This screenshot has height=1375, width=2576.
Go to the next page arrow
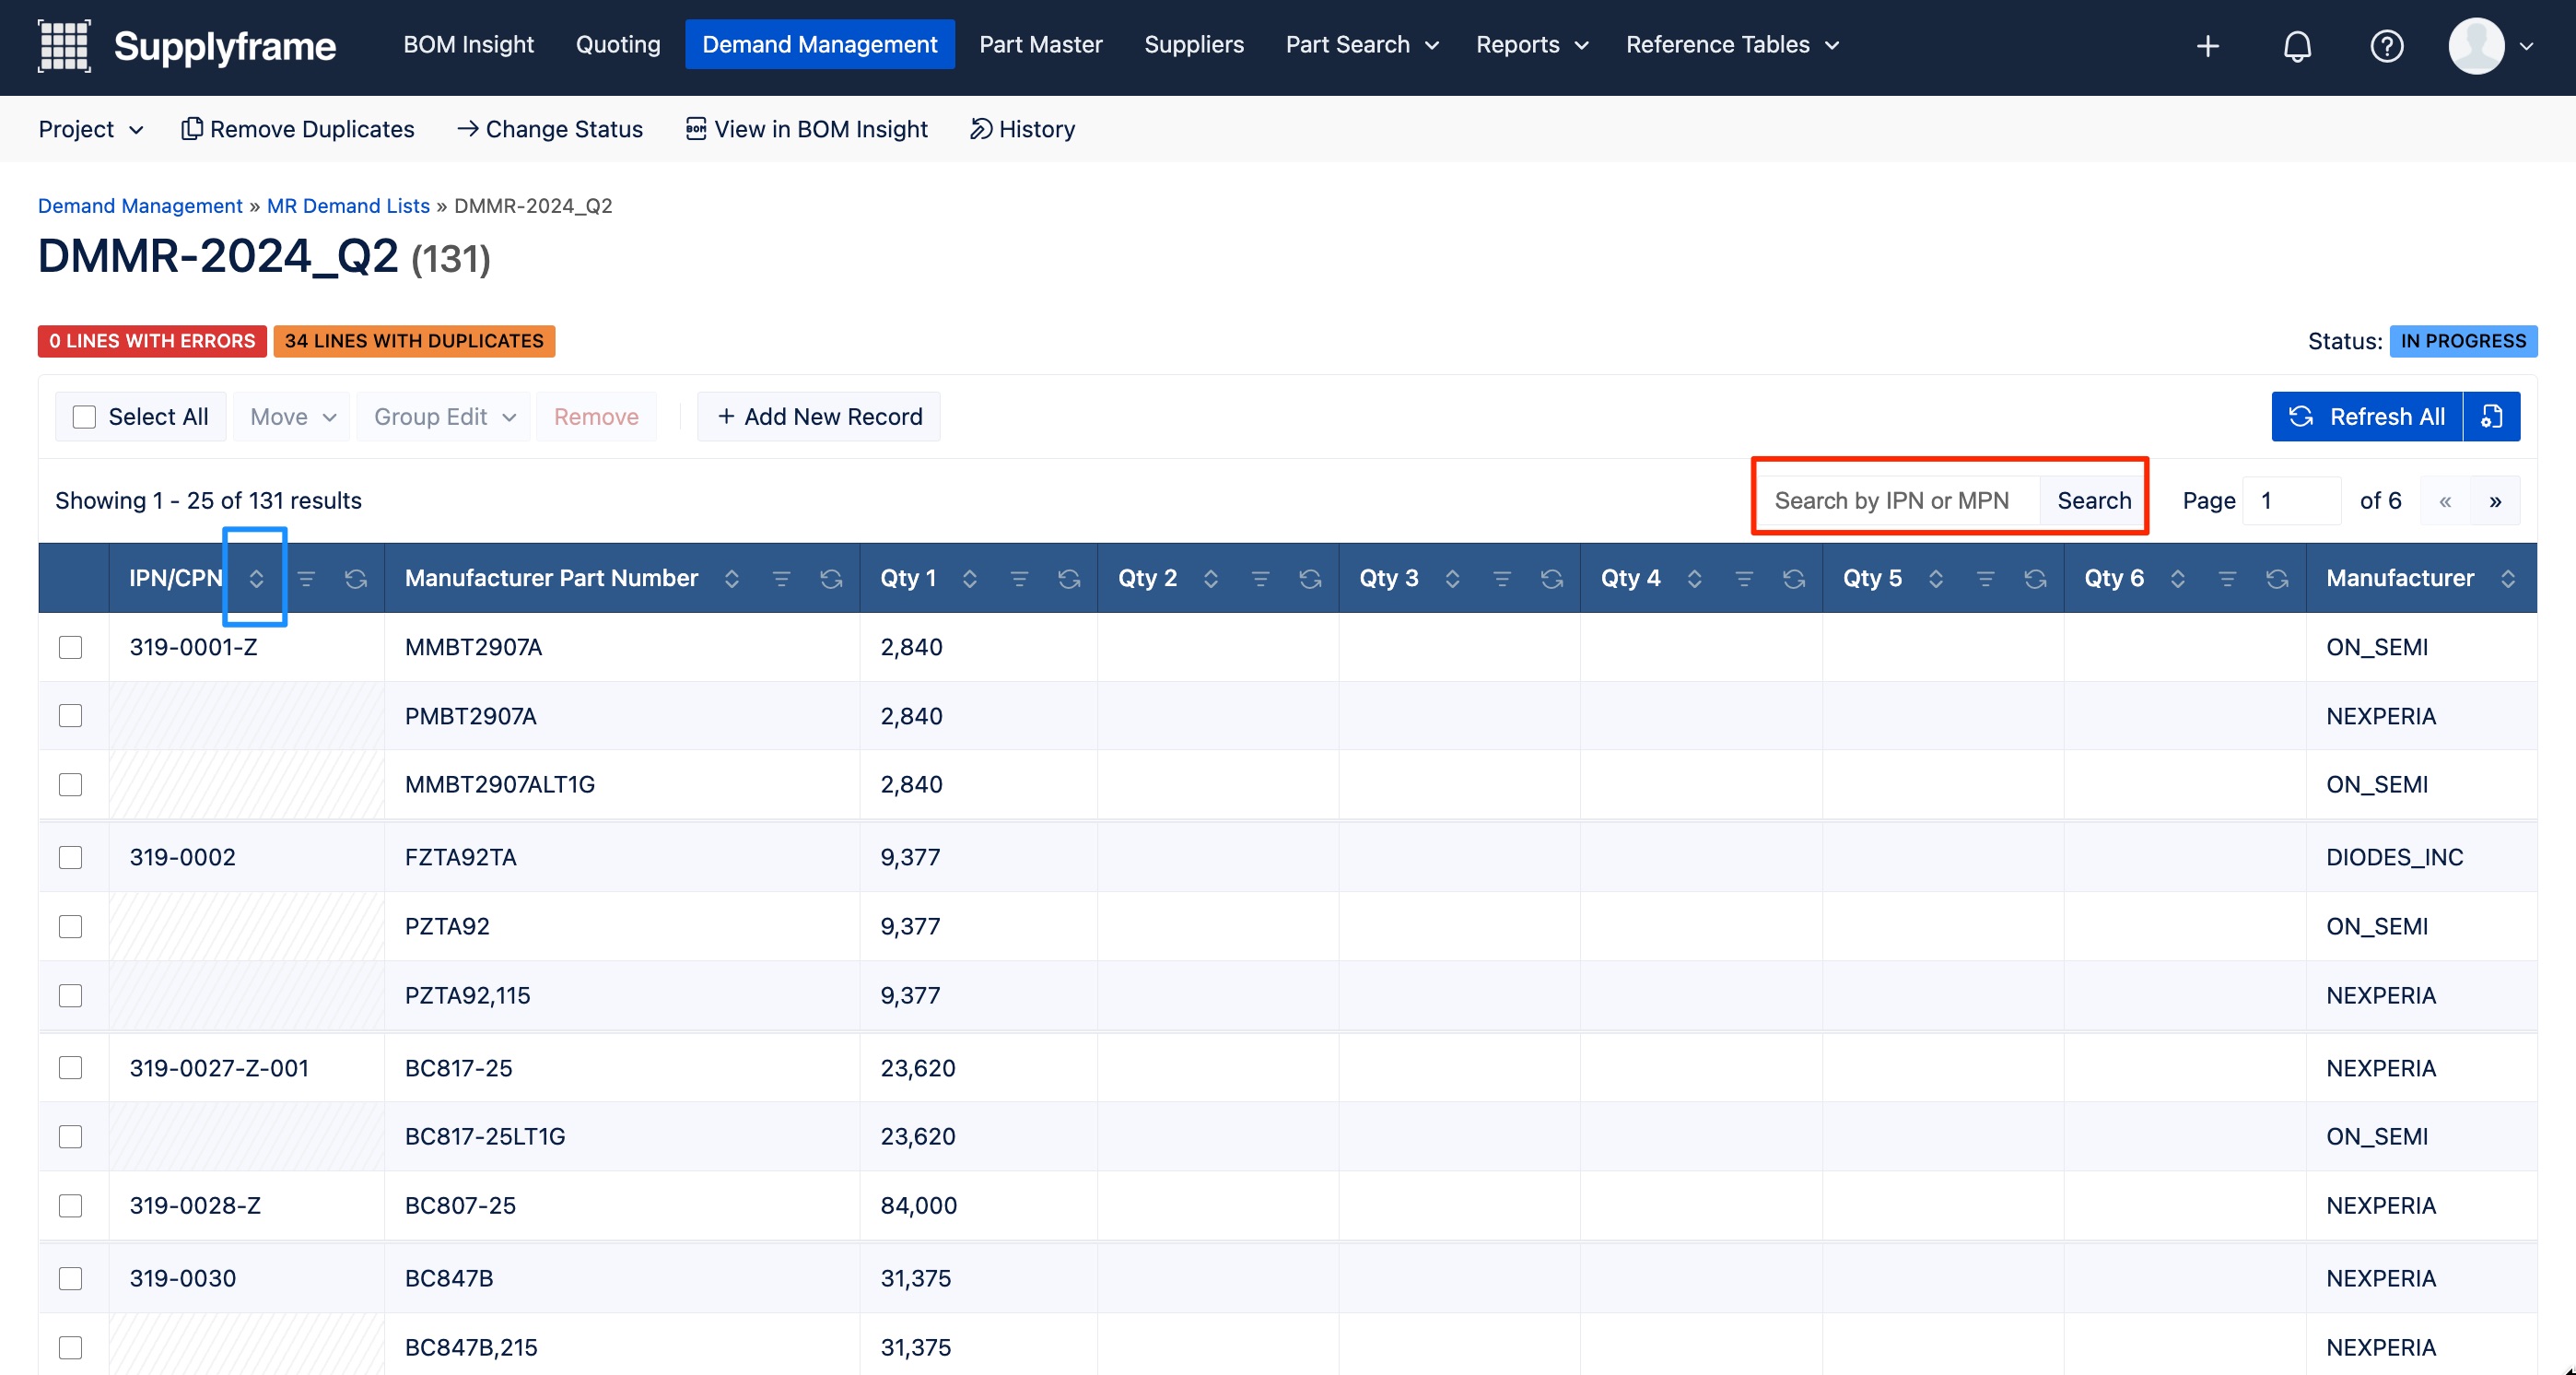[2495, 501]
